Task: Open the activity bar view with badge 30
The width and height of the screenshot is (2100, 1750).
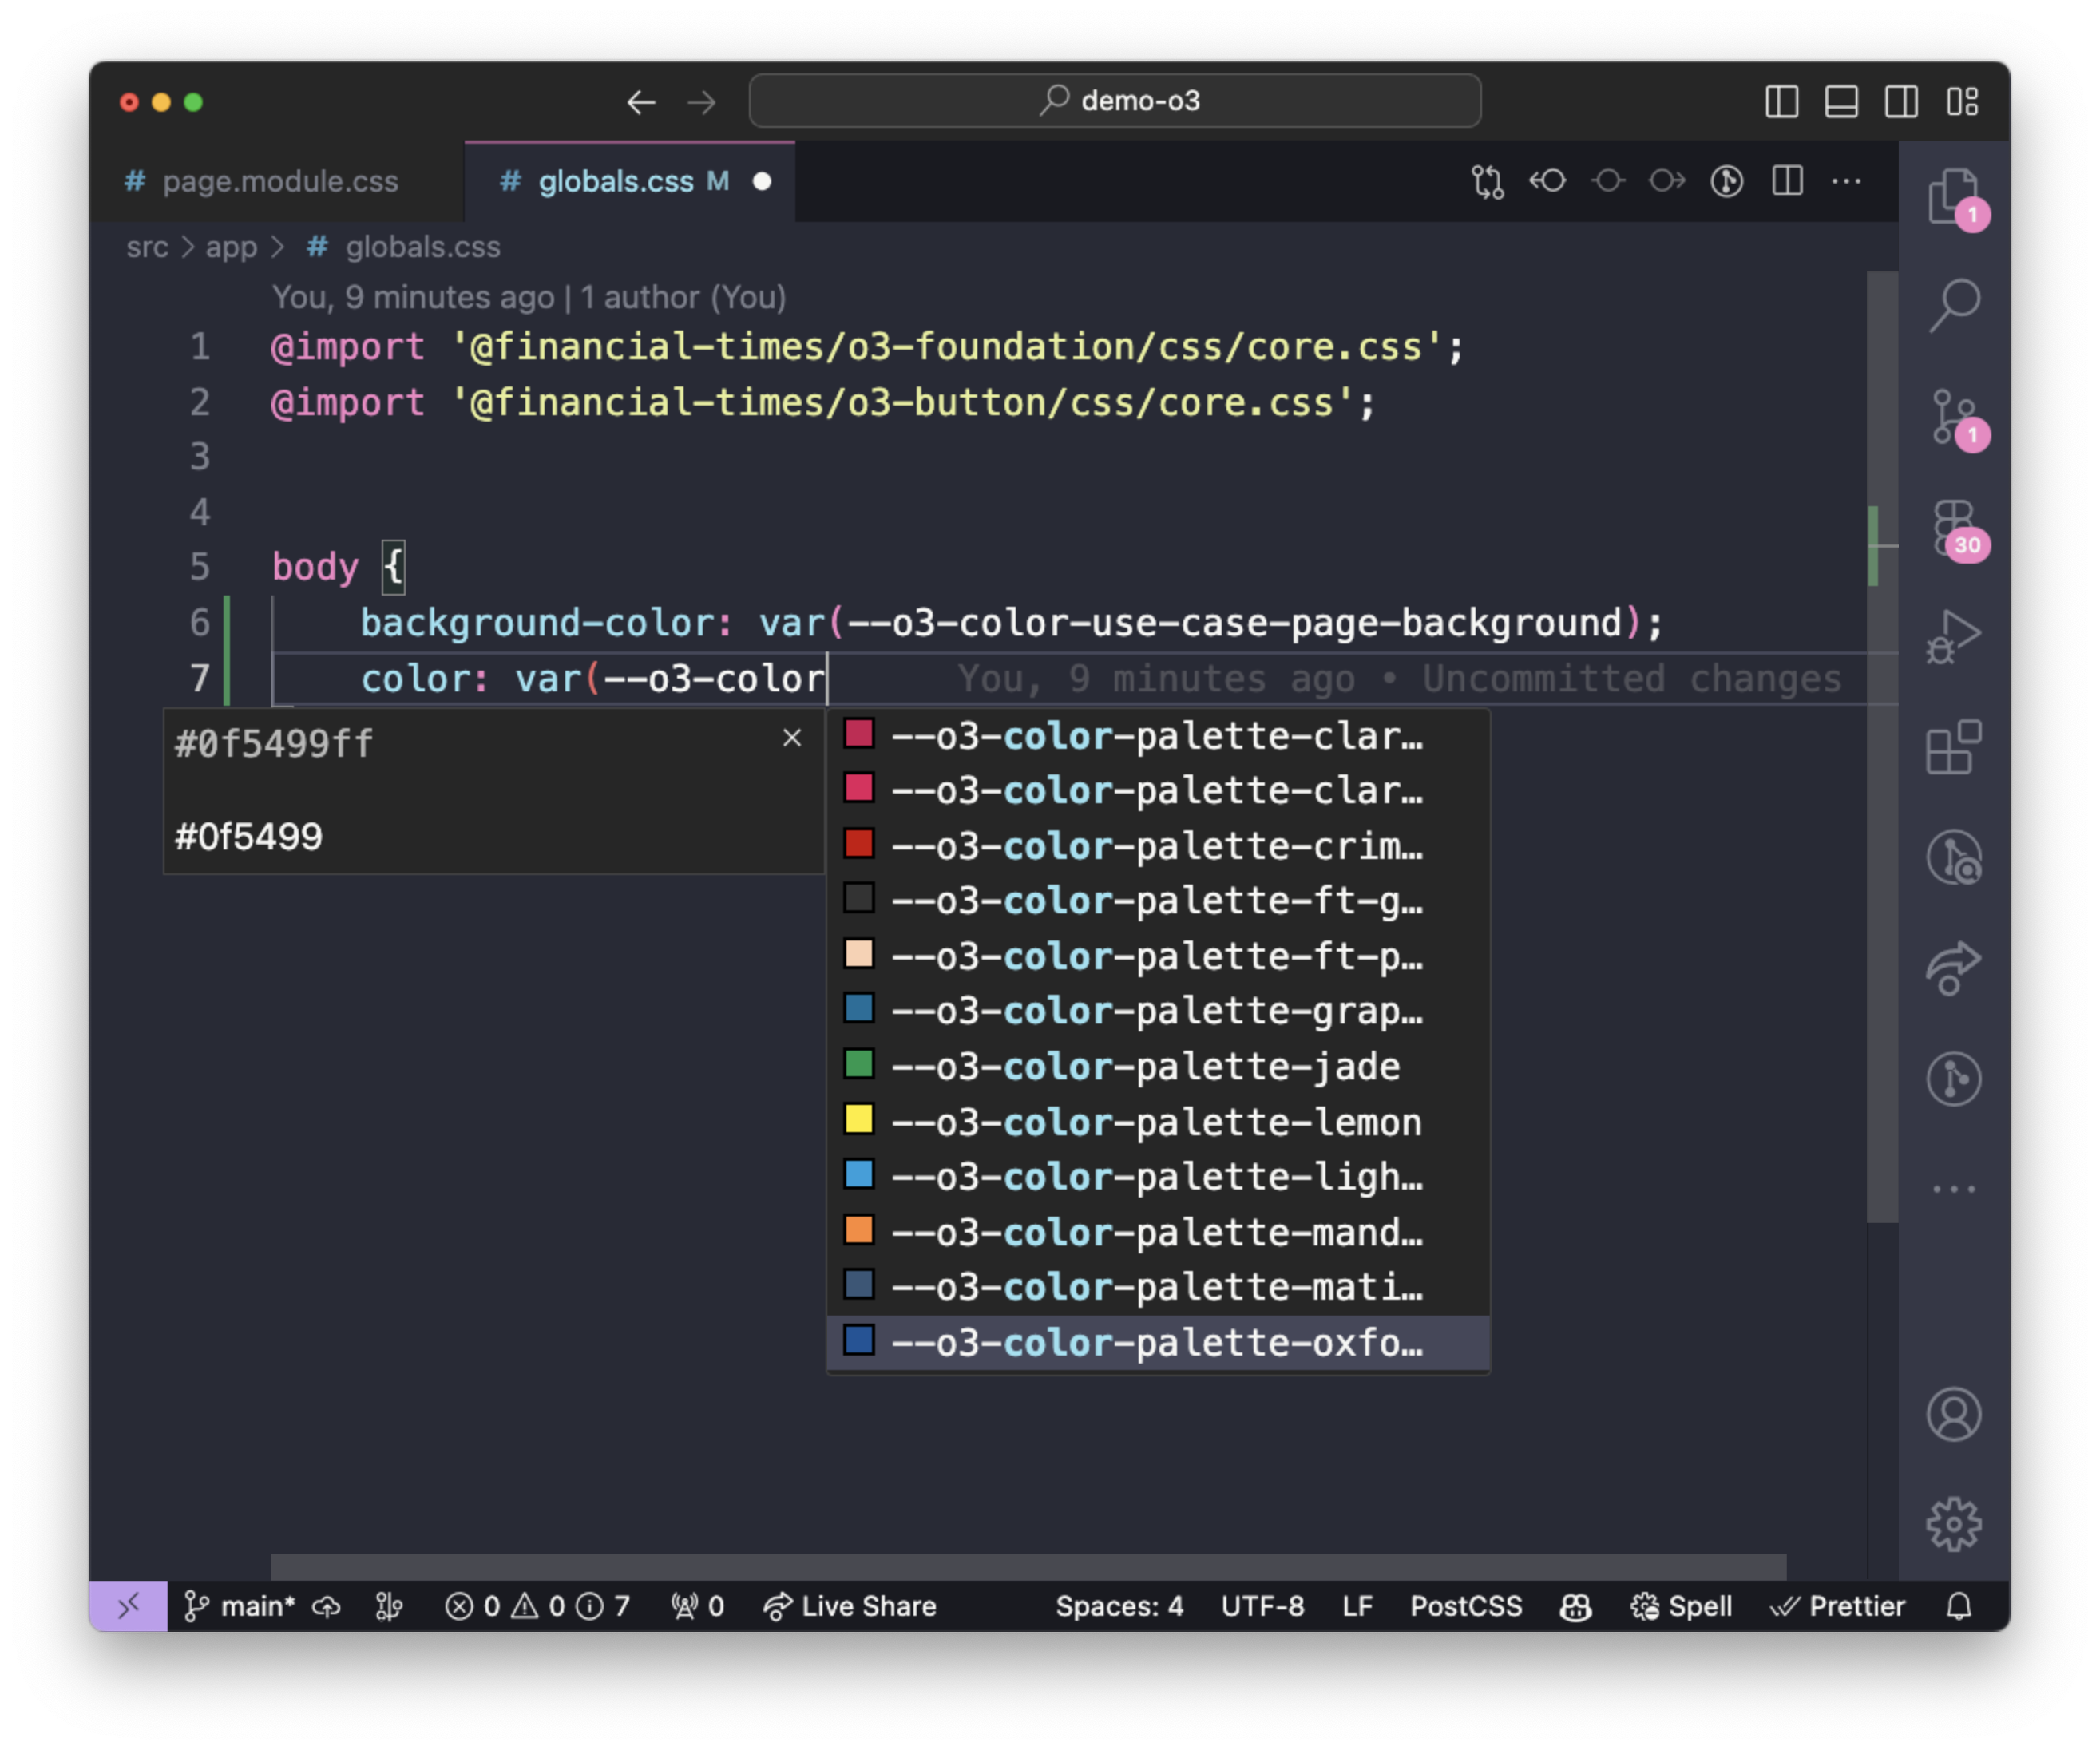Action: pyautogui.click(x=1953, y=528)
